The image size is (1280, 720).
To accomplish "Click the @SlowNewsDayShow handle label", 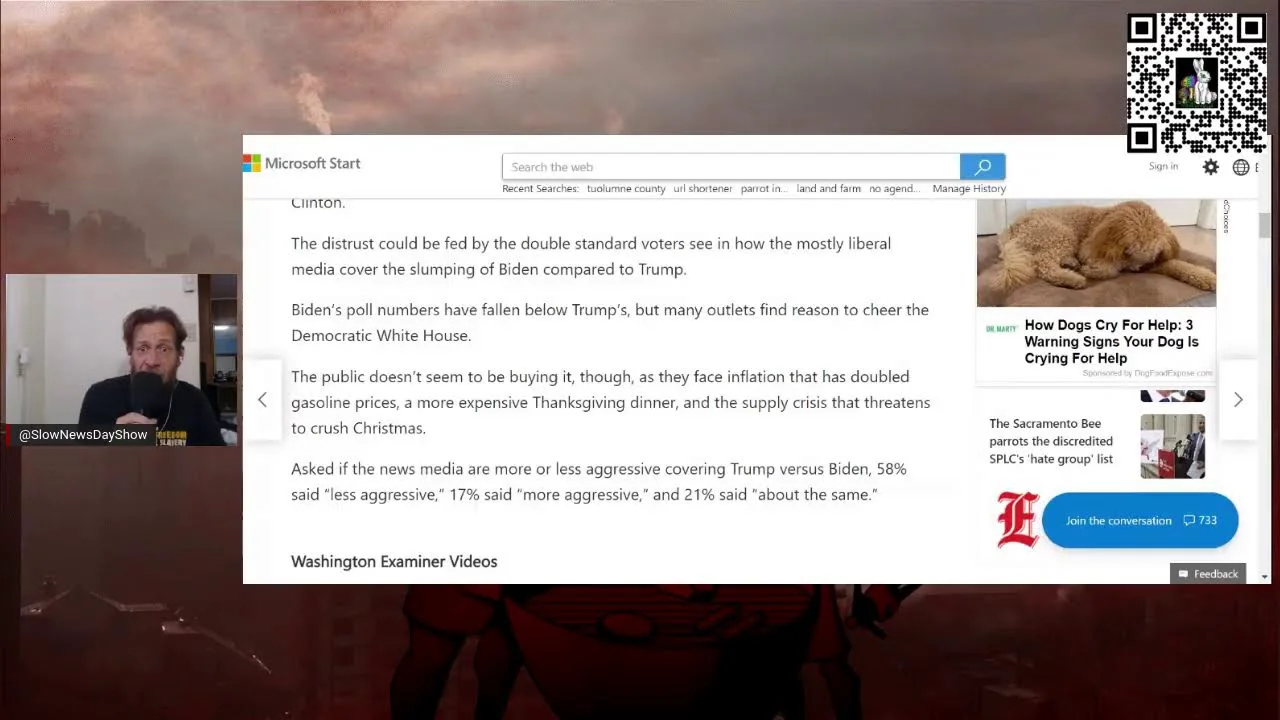I will [83, 435].
